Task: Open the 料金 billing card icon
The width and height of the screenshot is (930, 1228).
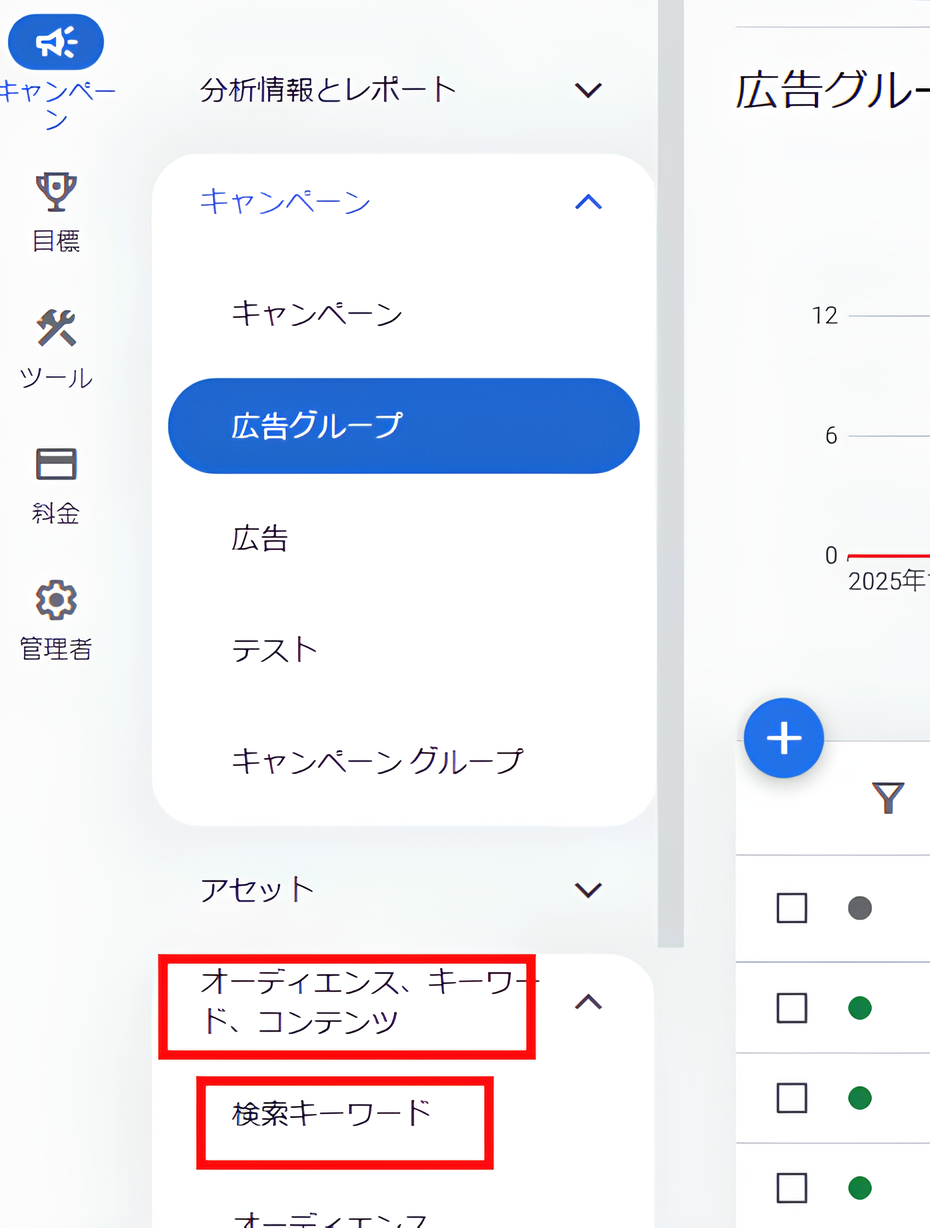Action: (x=55, y=462)
